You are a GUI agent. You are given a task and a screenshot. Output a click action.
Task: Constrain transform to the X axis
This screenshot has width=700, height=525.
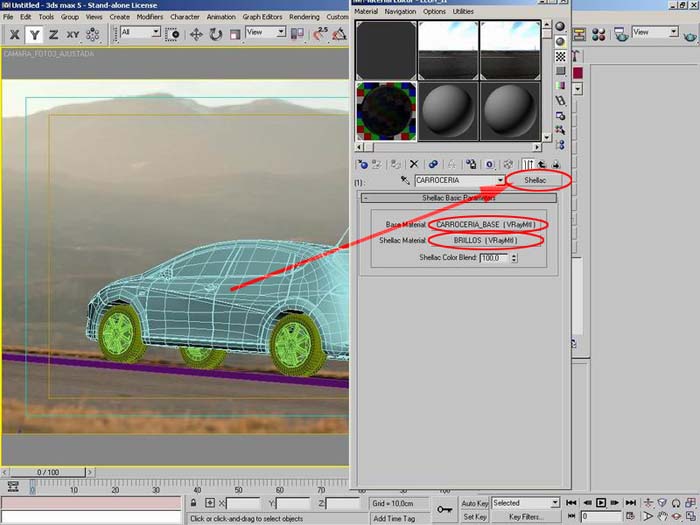(15, 34)
